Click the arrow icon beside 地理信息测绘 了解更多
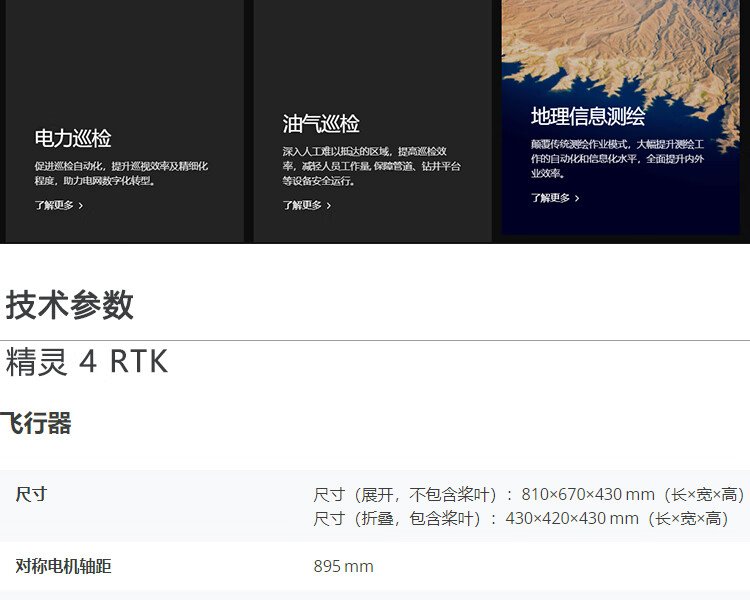This screenshot has height=600, width=750. pyautogui.click(x=577, y=198)
